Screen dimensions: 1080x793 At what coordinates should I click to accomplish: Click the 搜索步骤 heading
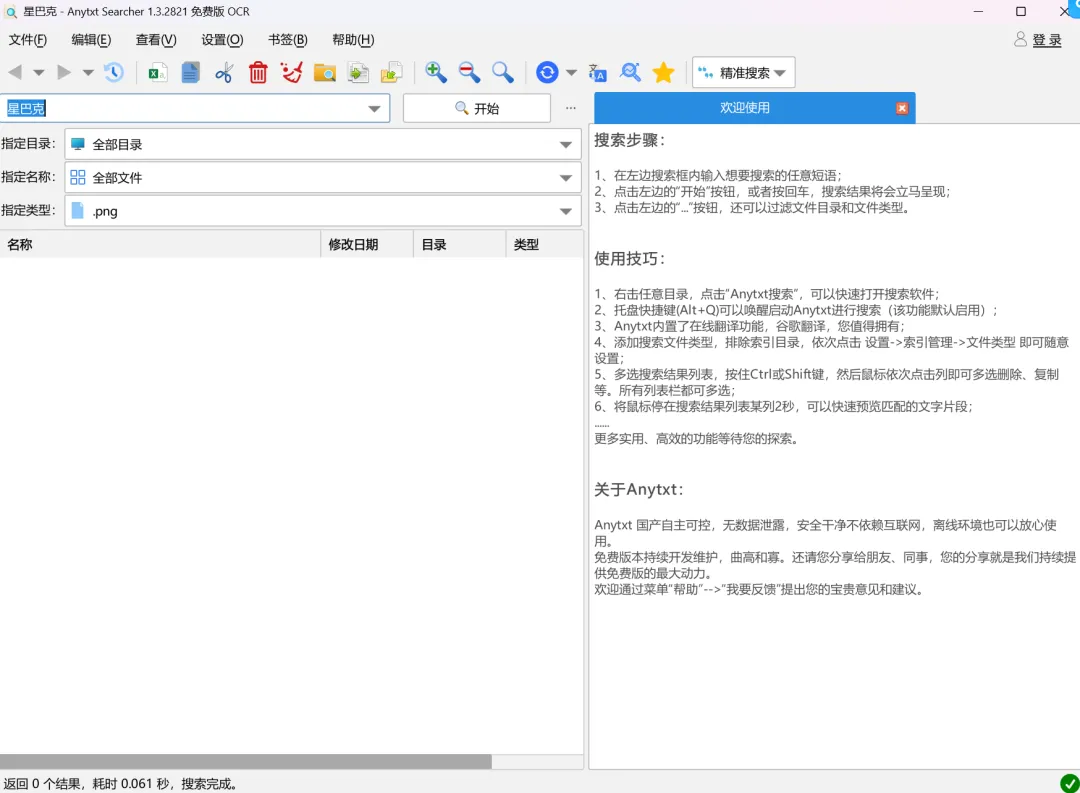click(x=629, y=140)
